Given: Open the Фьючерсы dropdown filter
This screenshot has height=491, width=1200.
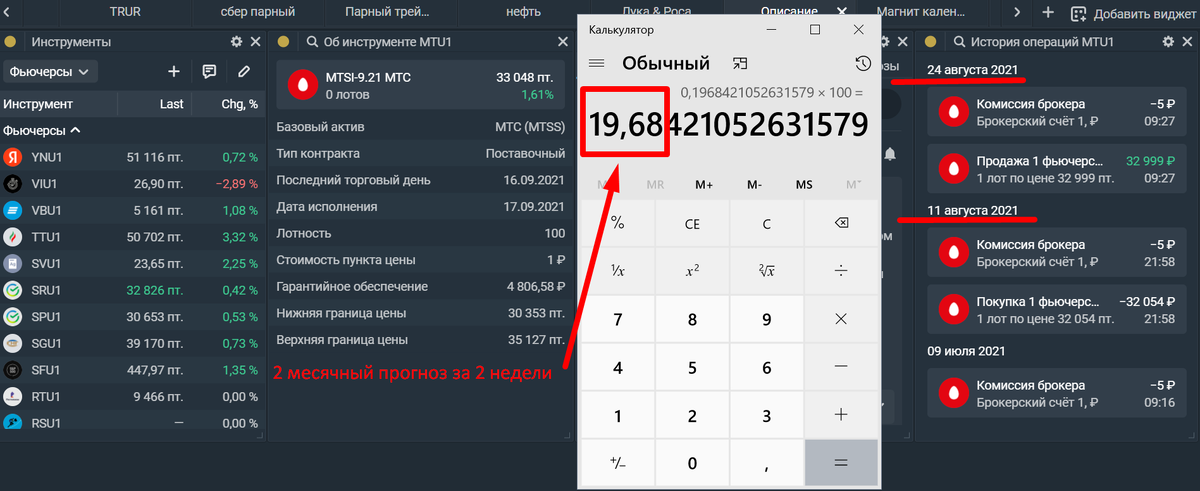Looking at the screenshot, I should [50, 72].
